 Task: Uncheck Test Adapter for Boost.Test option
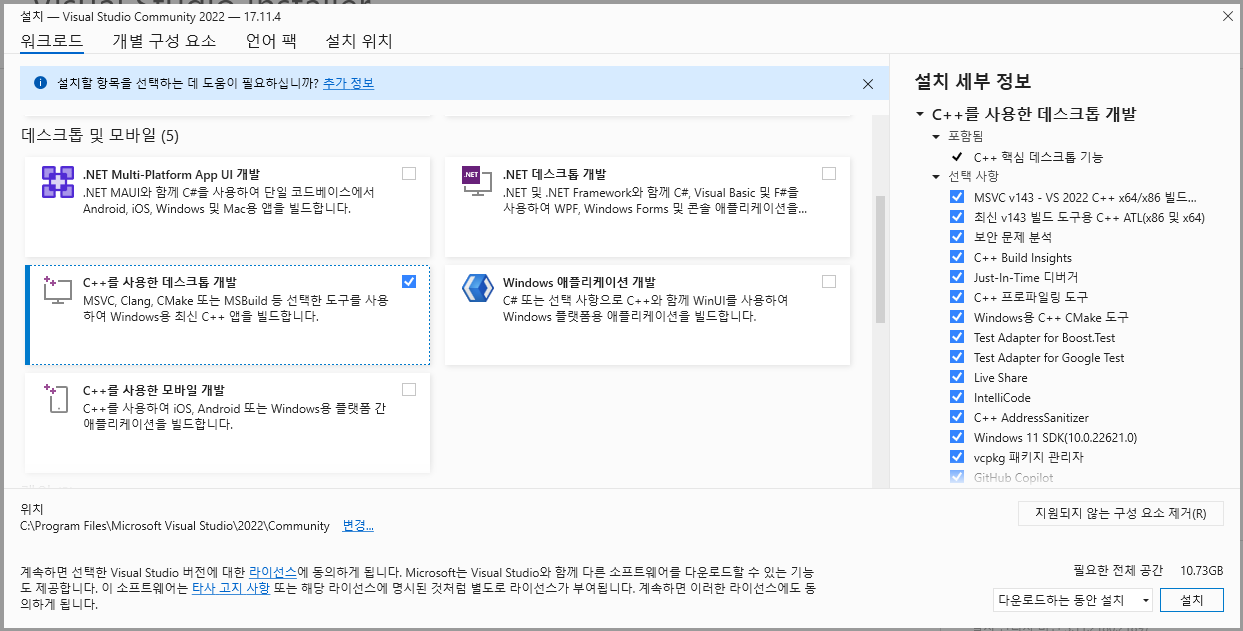pos(957,337)
